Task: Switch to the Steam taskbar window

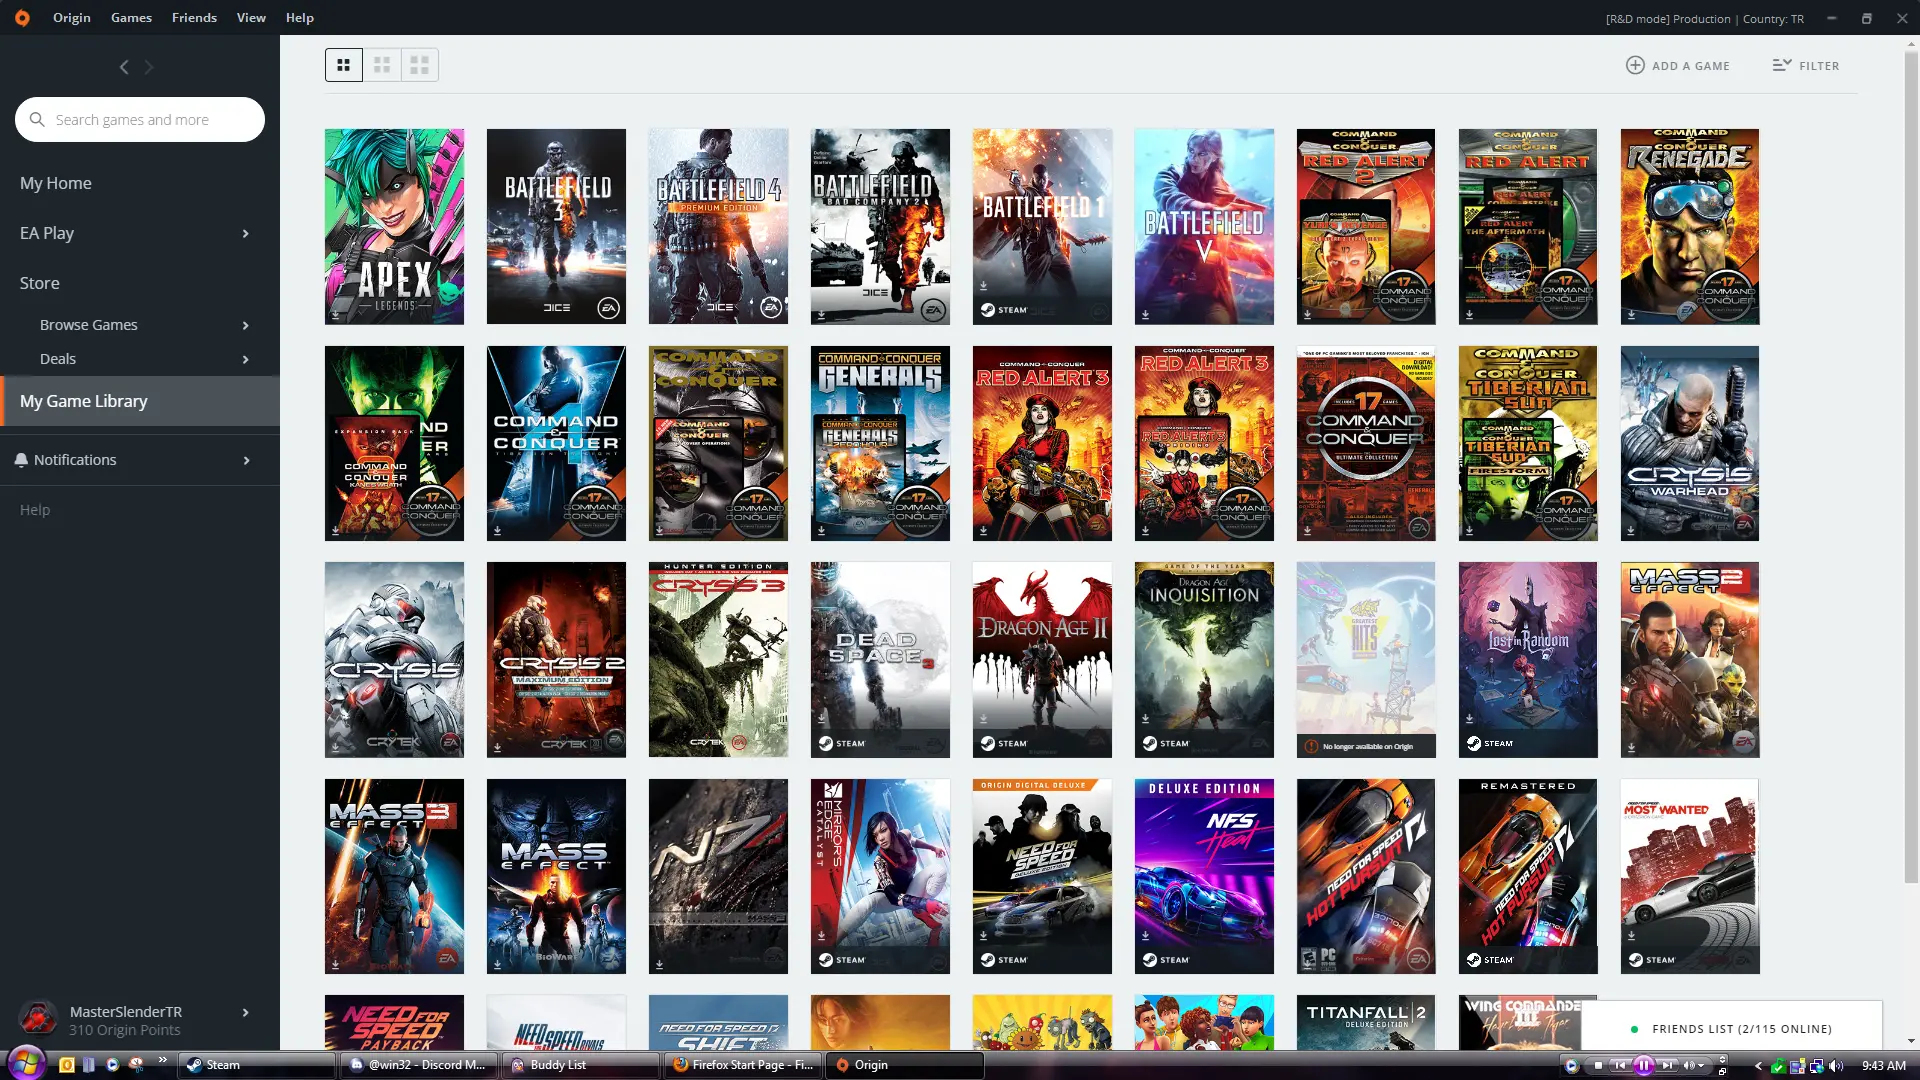Action: coord(256,1065)
